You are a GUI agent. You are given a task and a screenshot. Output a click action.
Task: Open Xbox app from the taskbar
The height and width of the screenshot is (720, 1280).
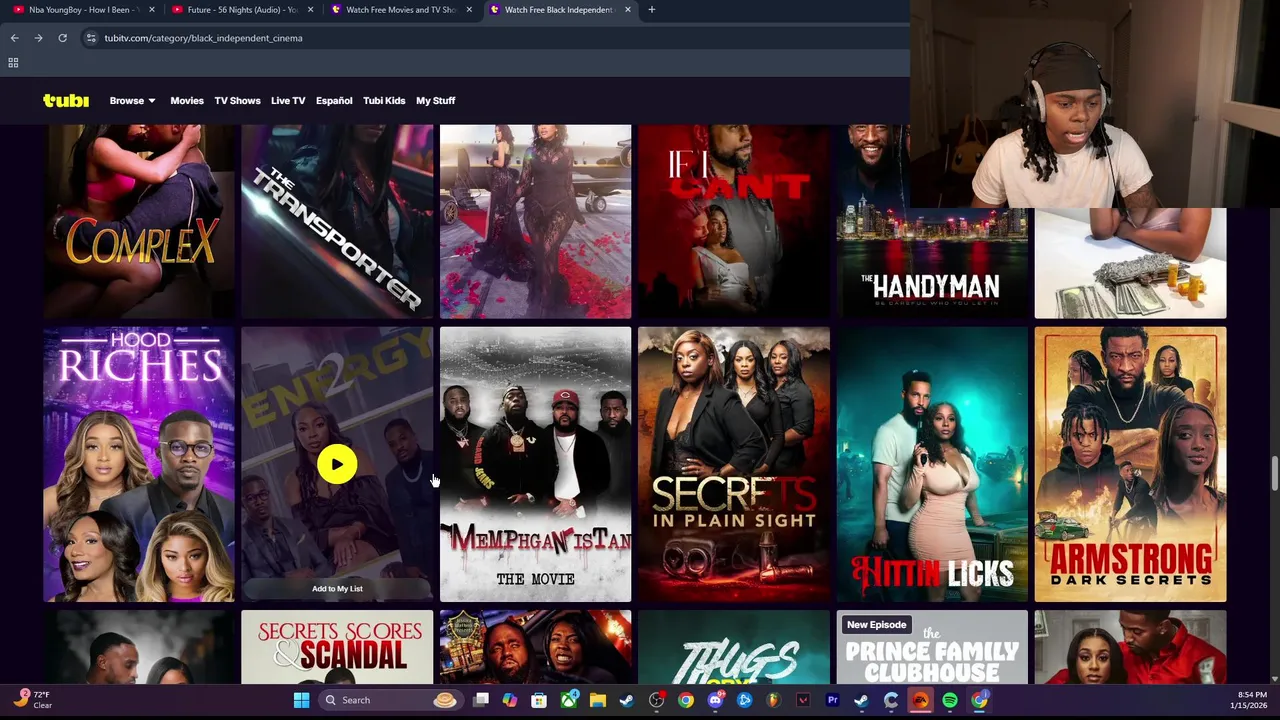pyautogui.click(x=569, y=700)
